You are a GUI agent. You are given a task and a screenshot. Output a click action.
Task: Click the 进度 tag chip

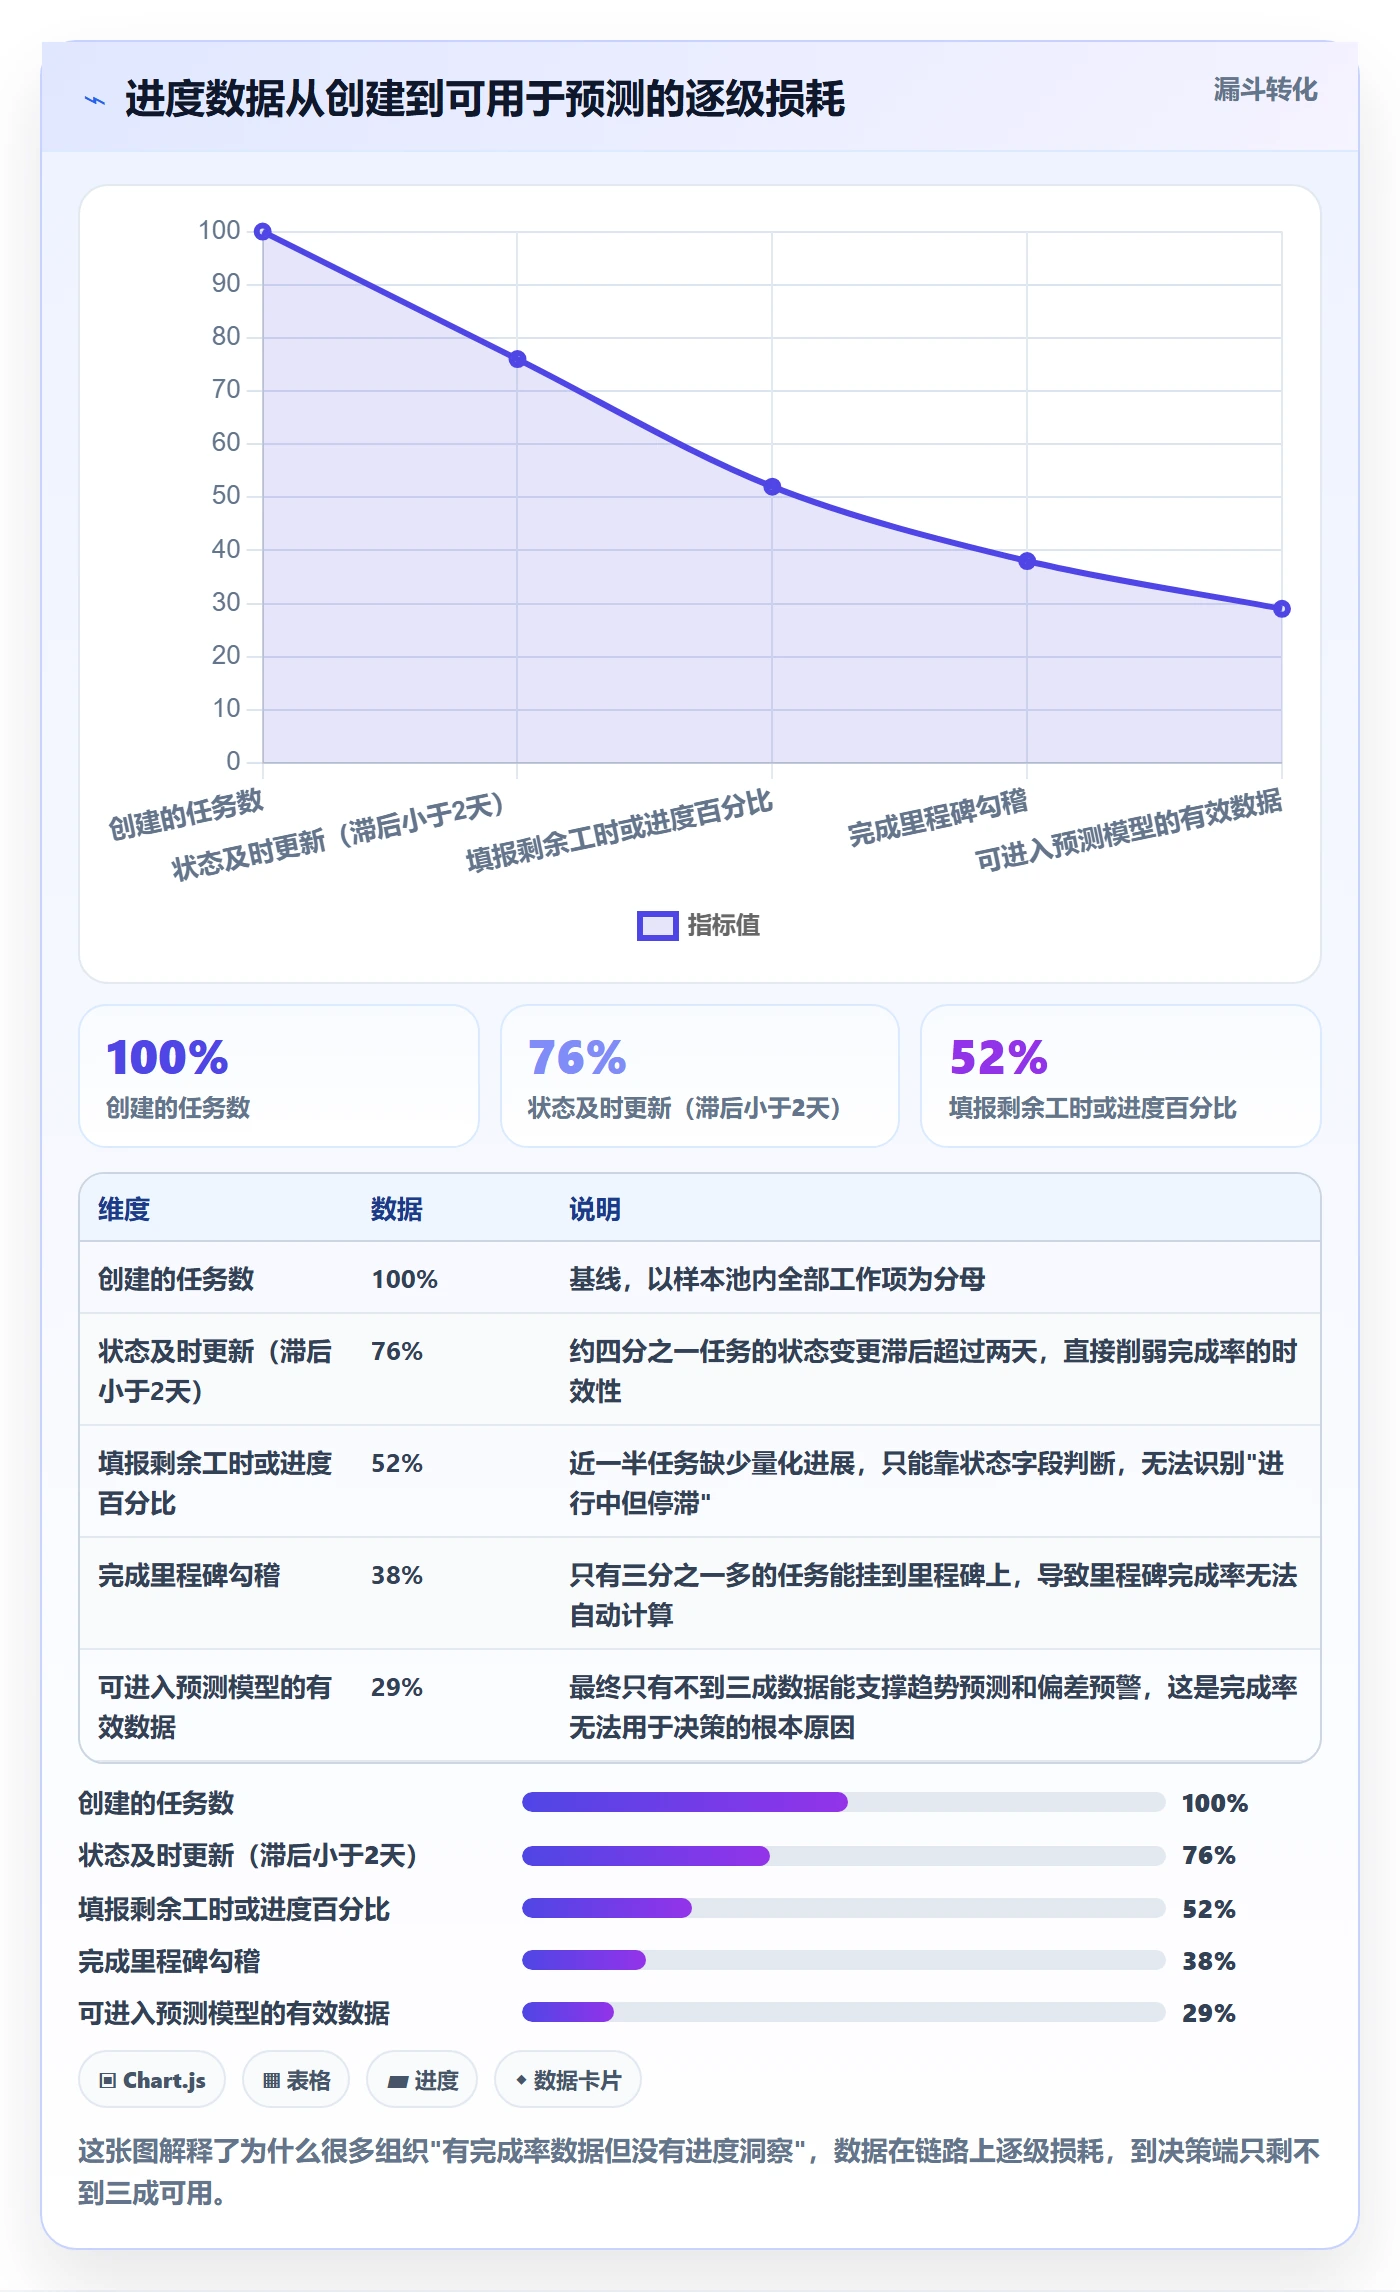(x=422, y=2080)
